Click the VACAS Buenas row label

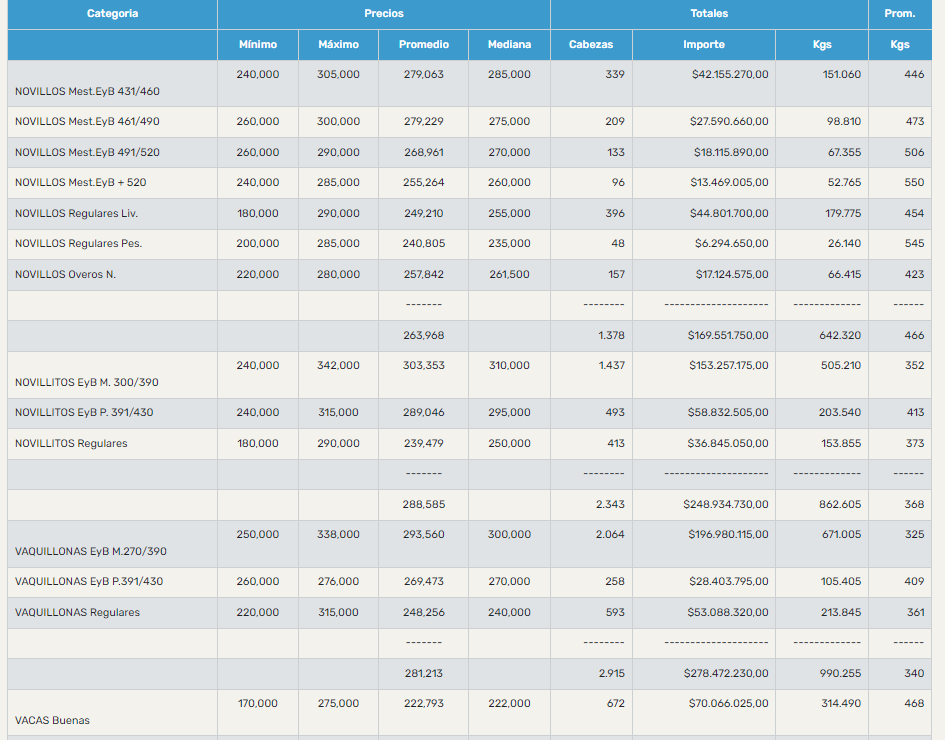pos(52,720)
